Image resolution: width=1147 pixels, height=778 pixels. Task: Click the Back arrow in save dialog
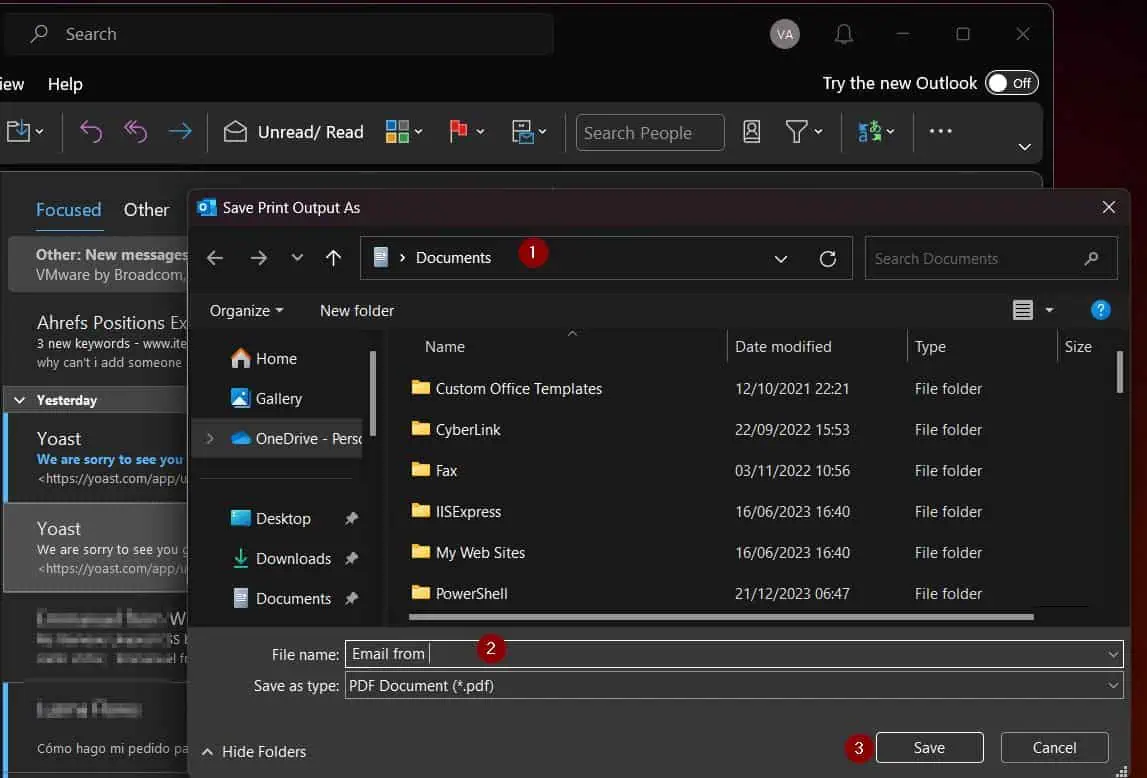(x=214, y=258)
